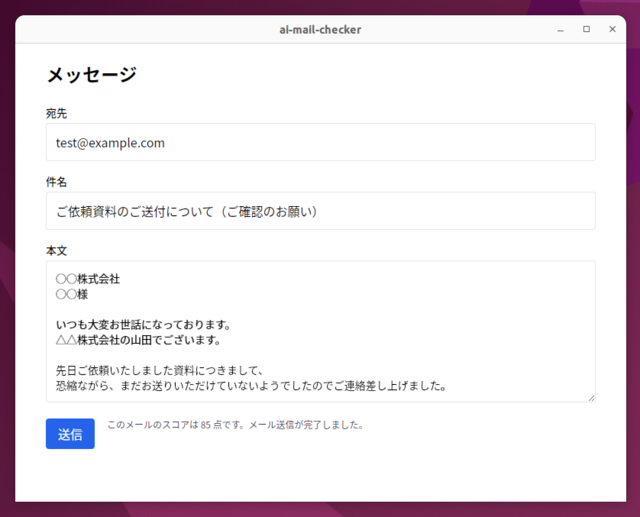
Task: Click the 本文 label
Action: tap(56, 250)
